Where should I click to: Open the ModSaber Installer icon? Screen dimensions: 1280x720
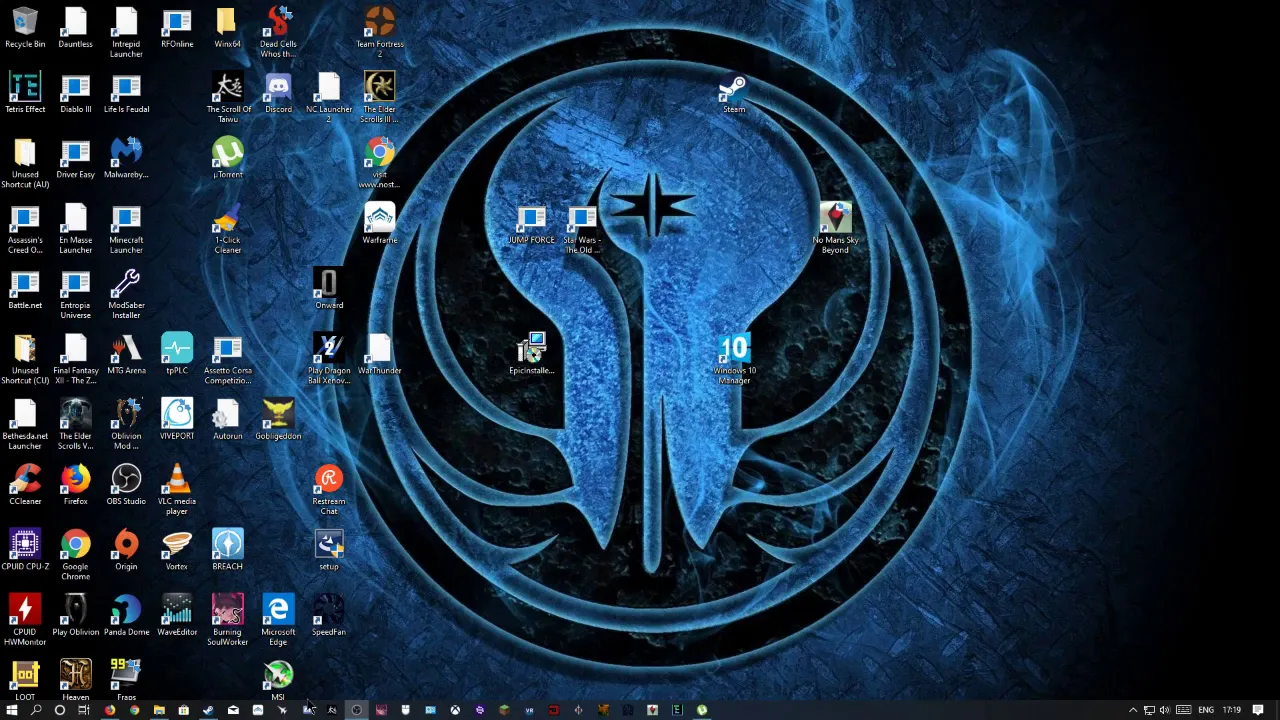click(x=126, y=293)
